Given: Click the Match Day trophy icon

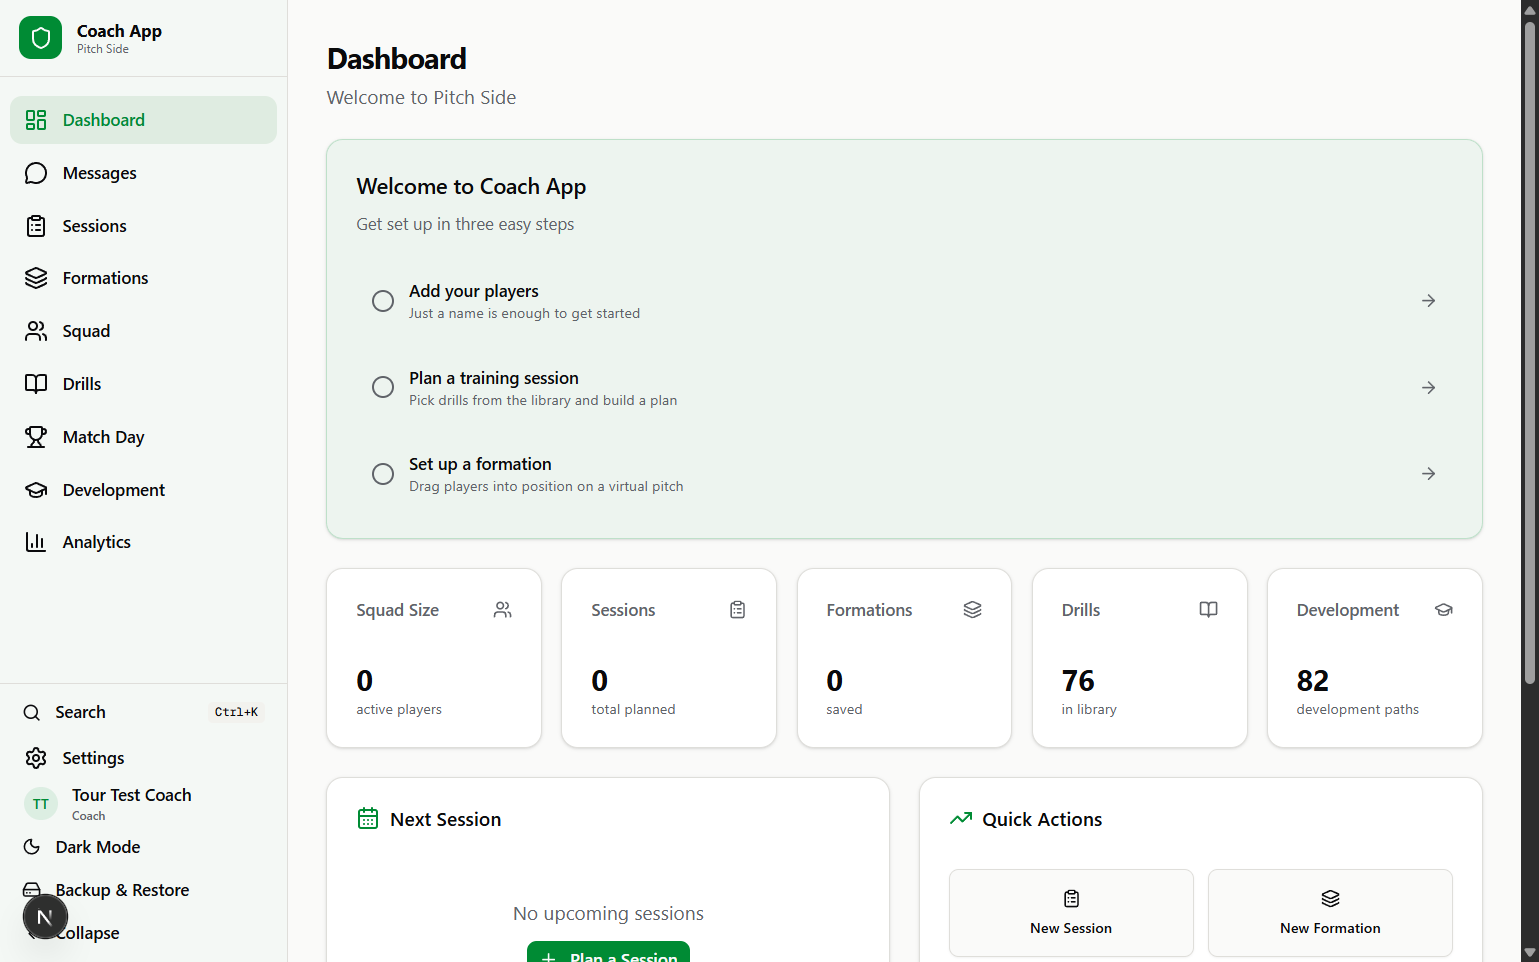Looking at the screenshot, I should tap(36, 437).
